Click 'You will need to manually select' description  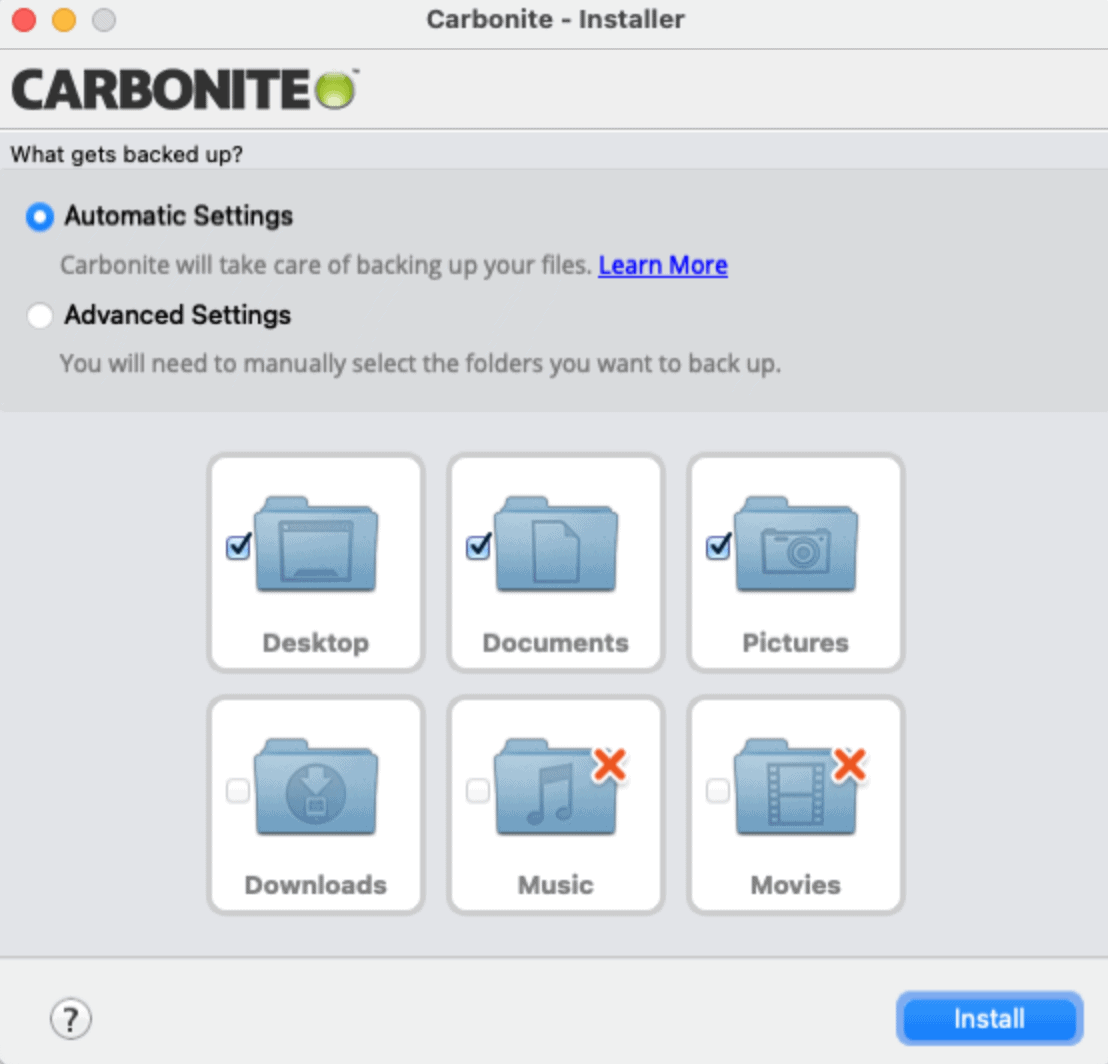coord(420,364)
